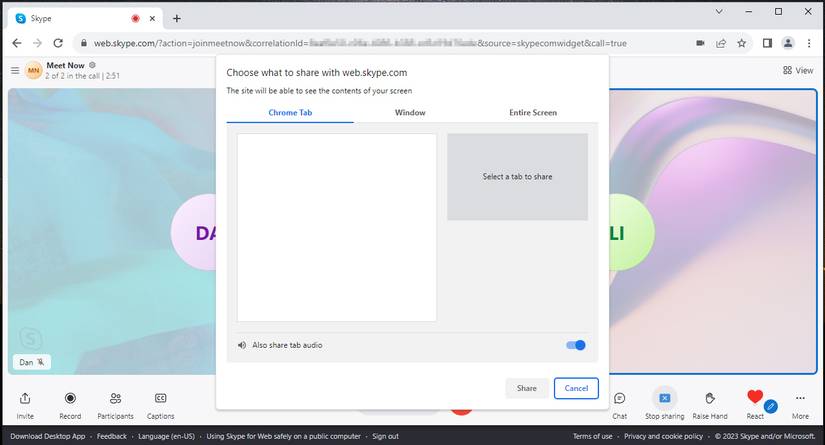Screen dimensions: 825x445
Task: Open the hamburger menu beside Meet Now
Action: coord(14,70)
